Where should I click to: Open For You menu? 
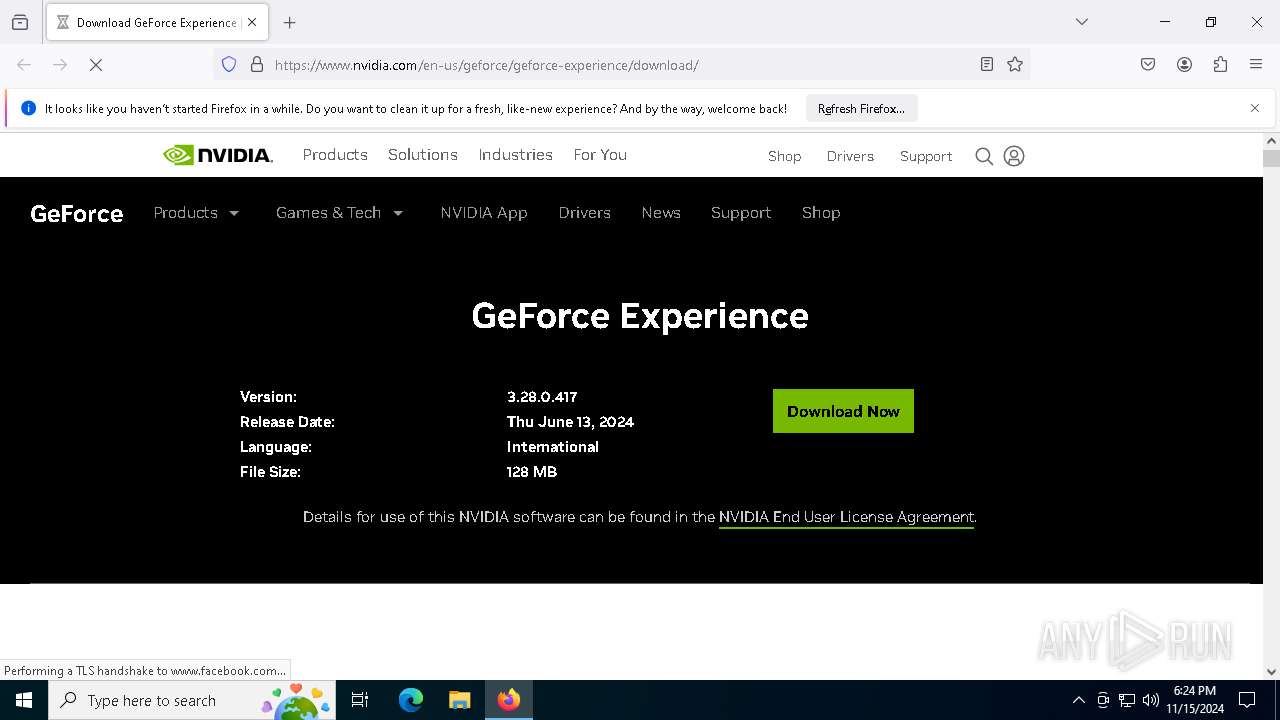coord(600,155)
